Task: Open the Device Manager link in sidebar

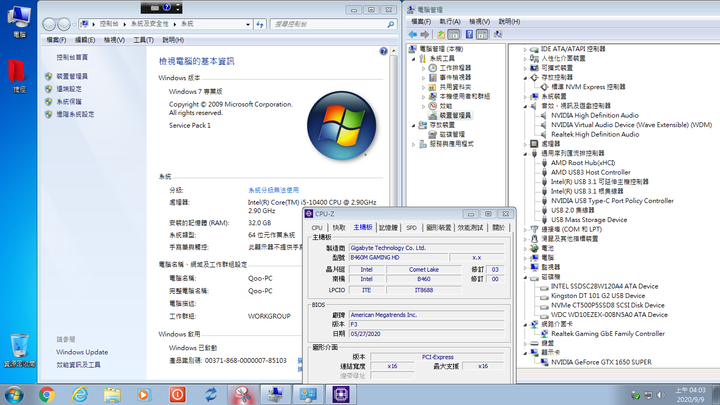Action: [72, 76]
